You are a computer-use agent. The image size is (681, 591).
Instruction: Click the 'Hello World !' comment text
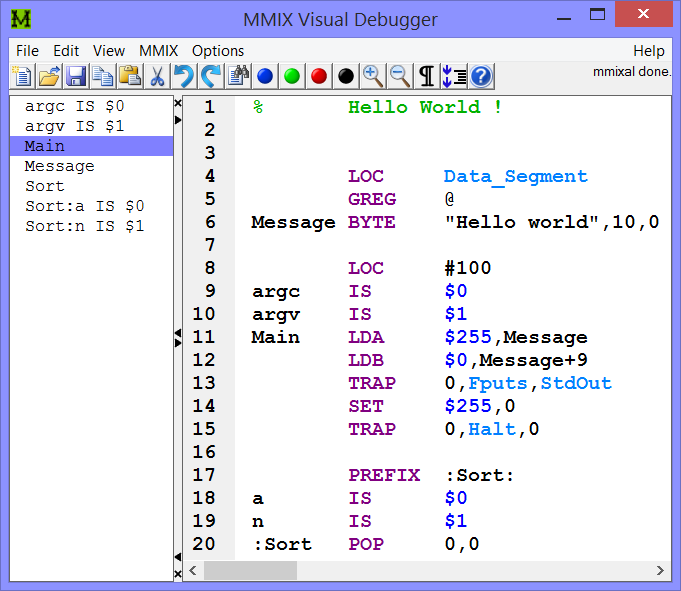coord(425,107)
